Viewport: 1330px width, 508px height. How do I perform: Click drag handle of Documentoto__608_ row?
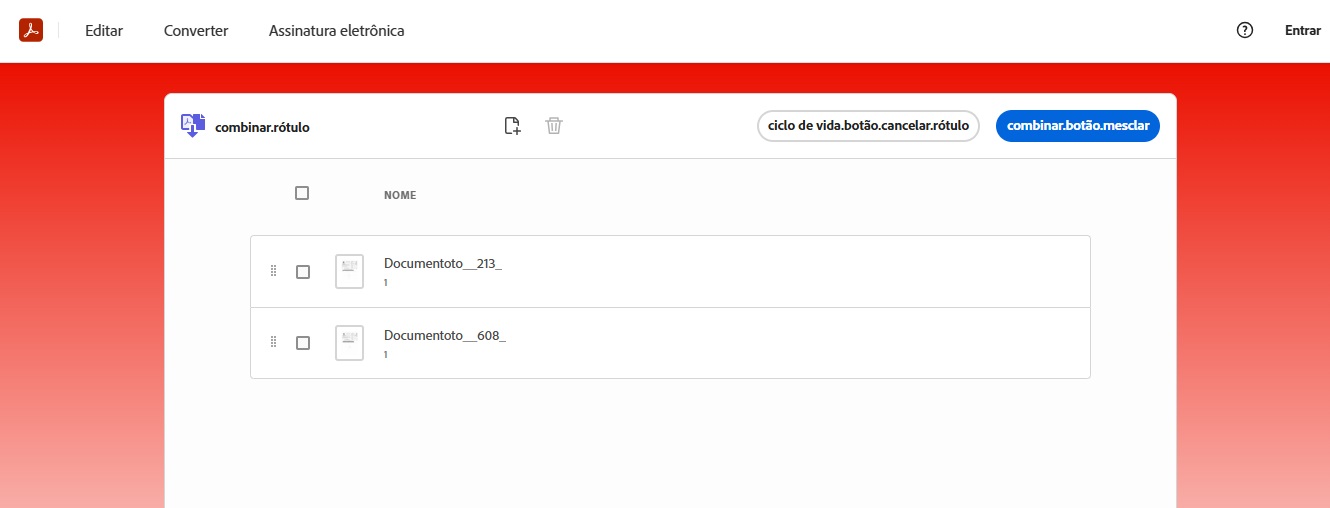(274, 342)
